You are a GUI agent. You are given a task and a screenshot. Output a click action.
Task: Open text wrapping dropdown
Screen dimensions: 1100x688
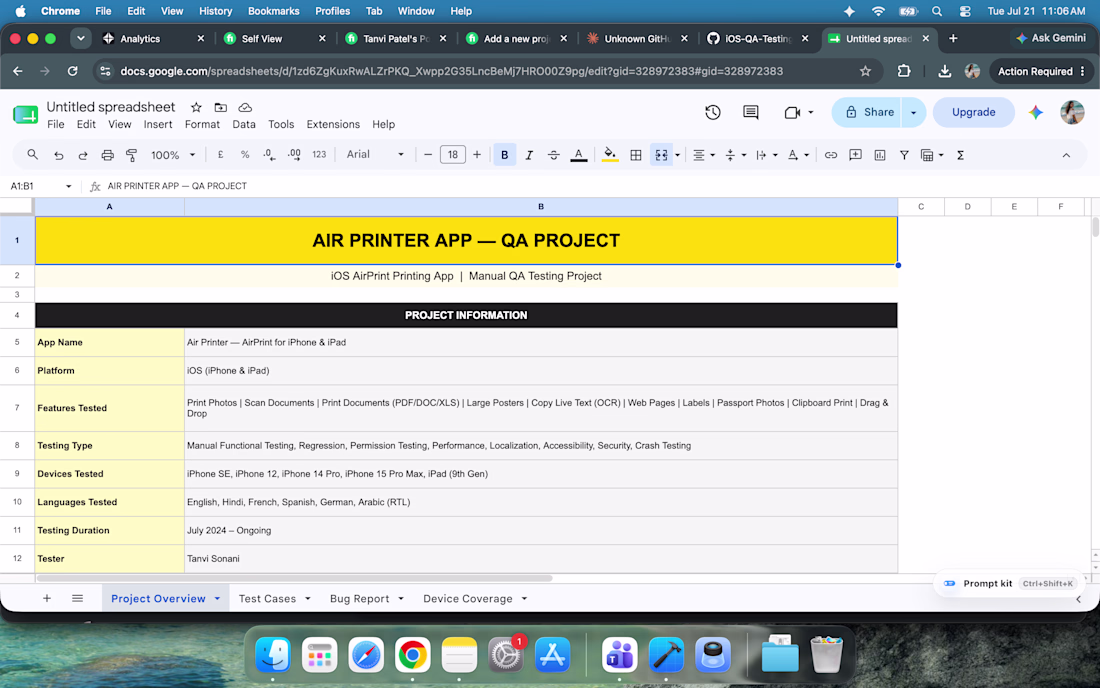766,155
